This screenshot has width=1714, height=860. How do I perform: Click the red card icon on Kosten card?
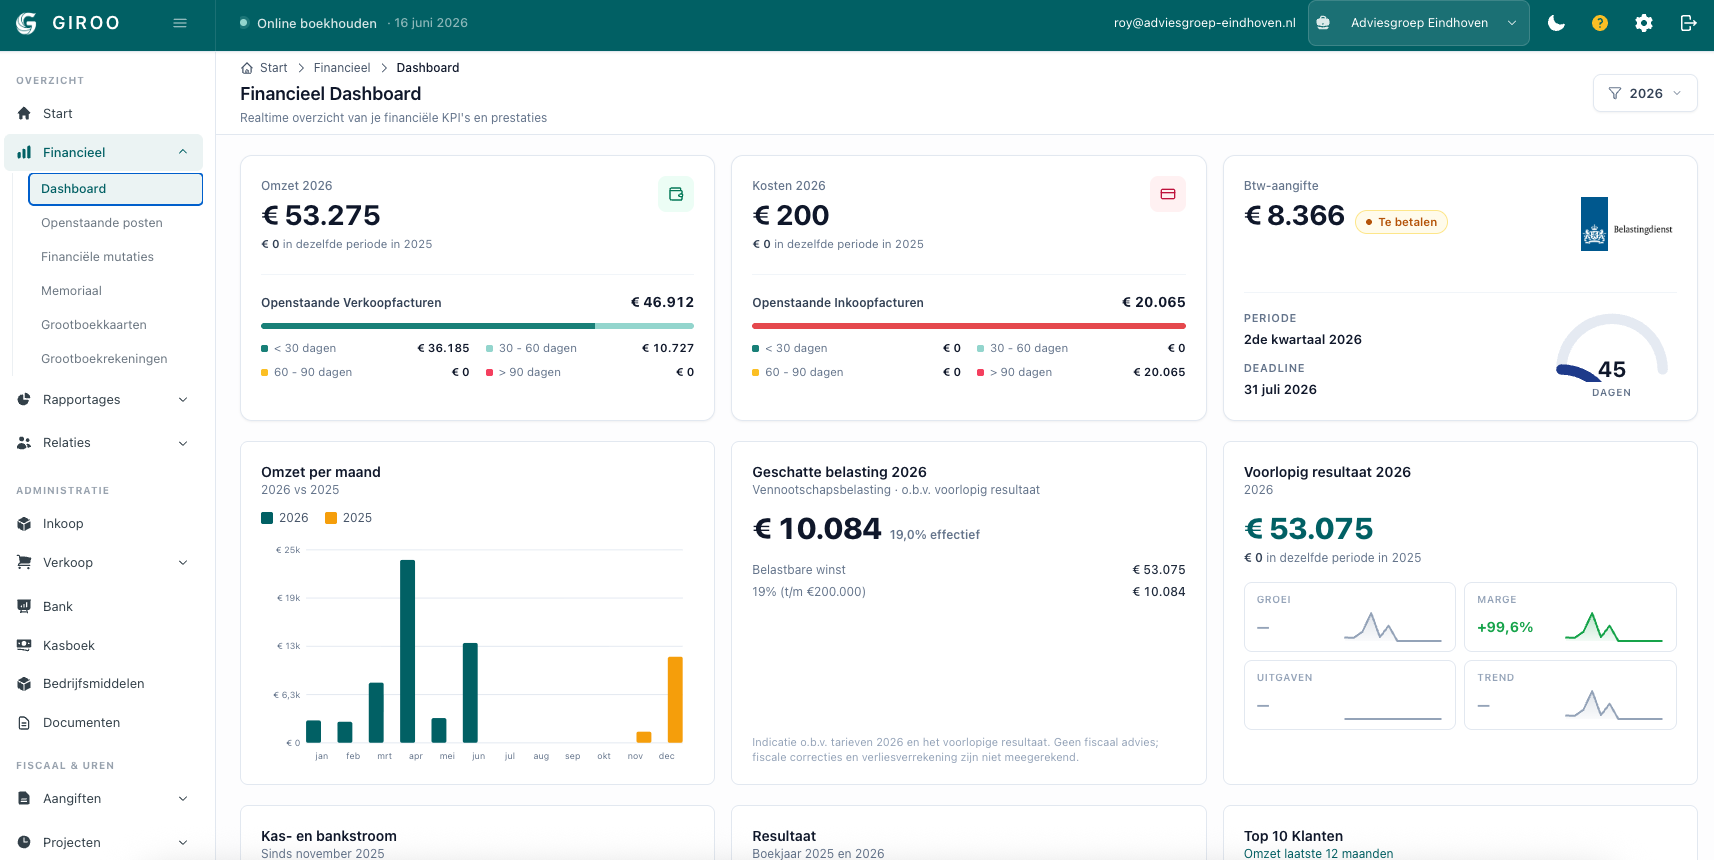[1168, 194]
